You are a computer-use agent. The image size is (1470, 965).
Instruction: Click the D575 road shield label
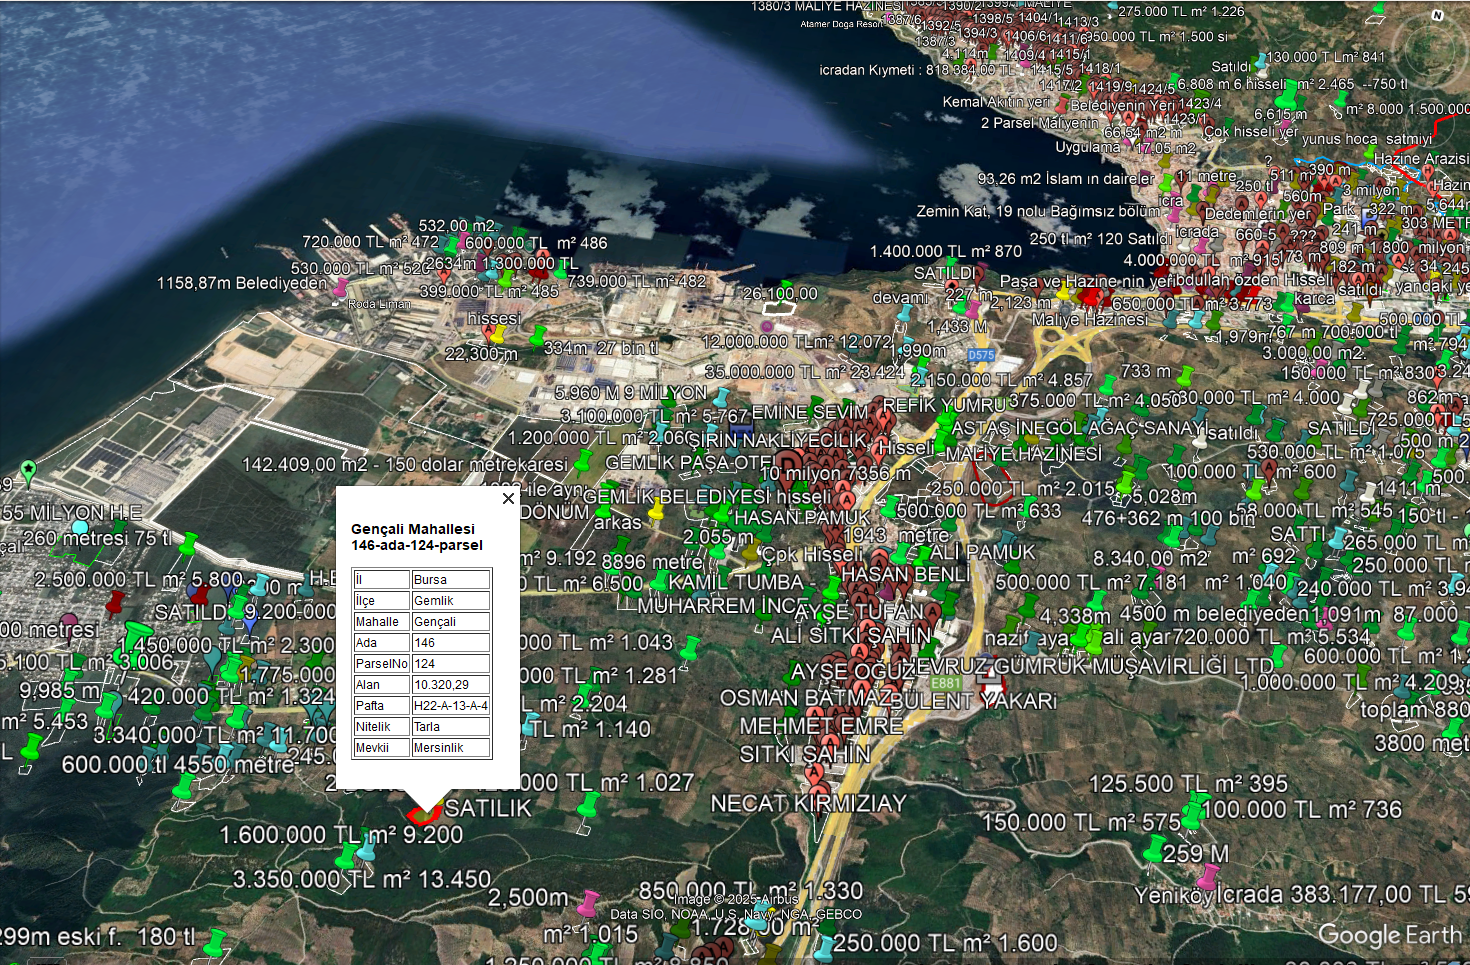click(x=981, y=355)
